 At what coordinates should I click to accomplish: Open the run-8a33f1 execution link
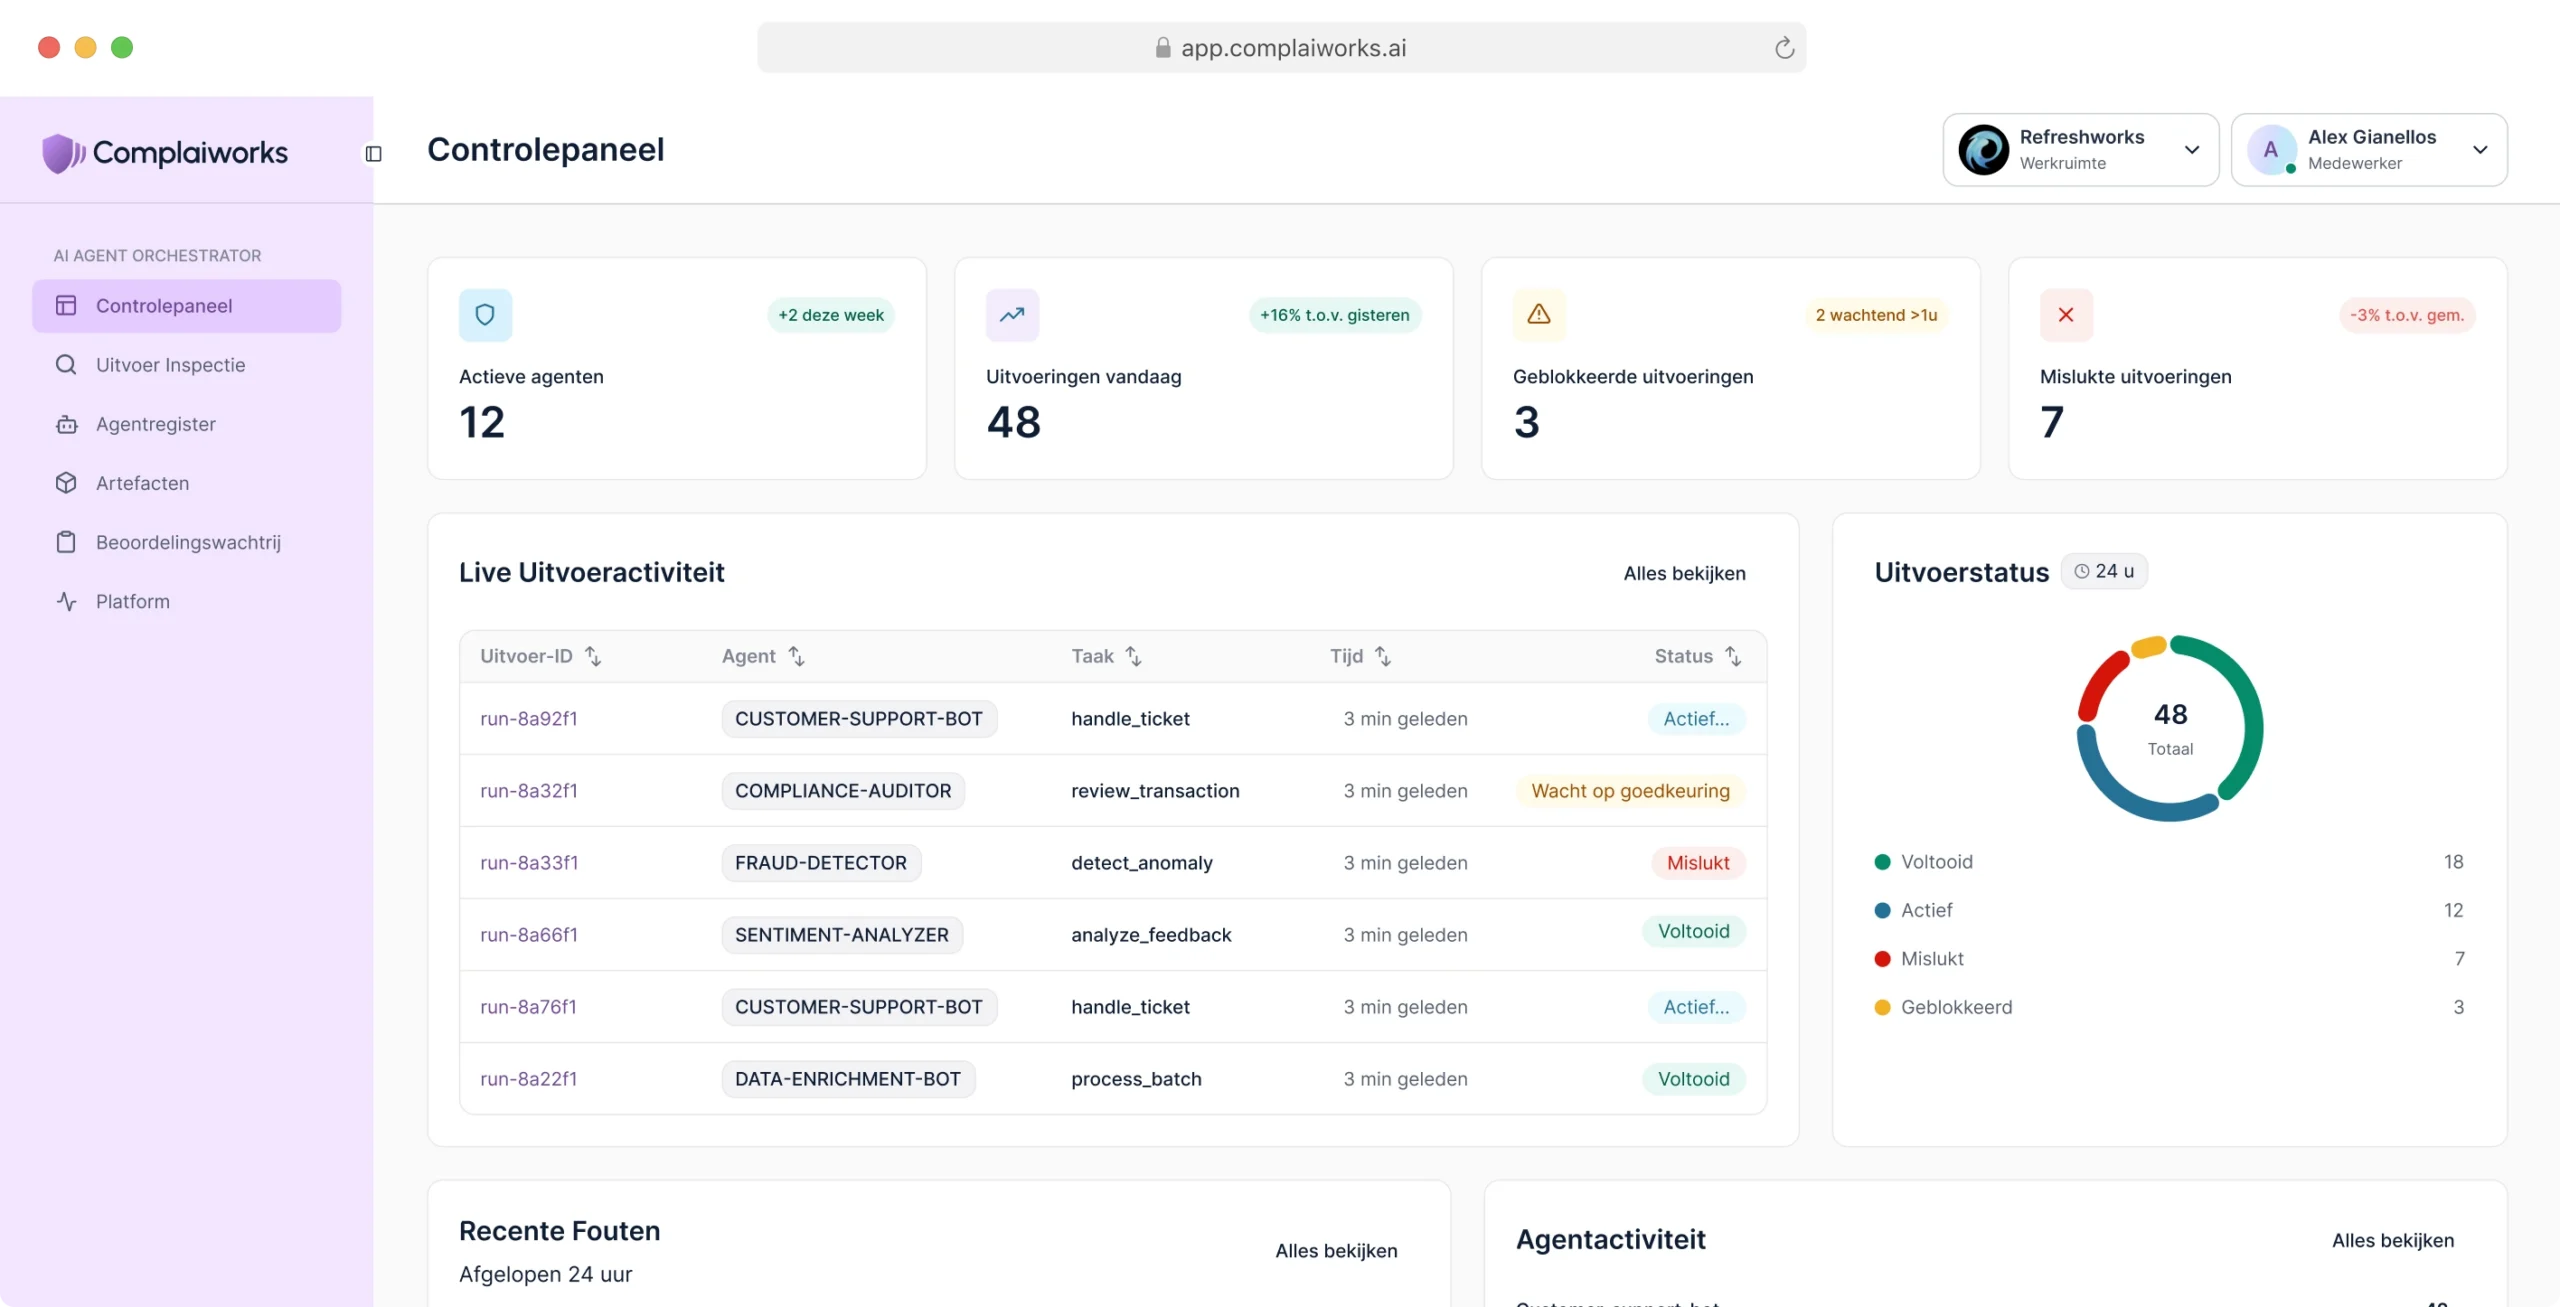click(529, 863)
